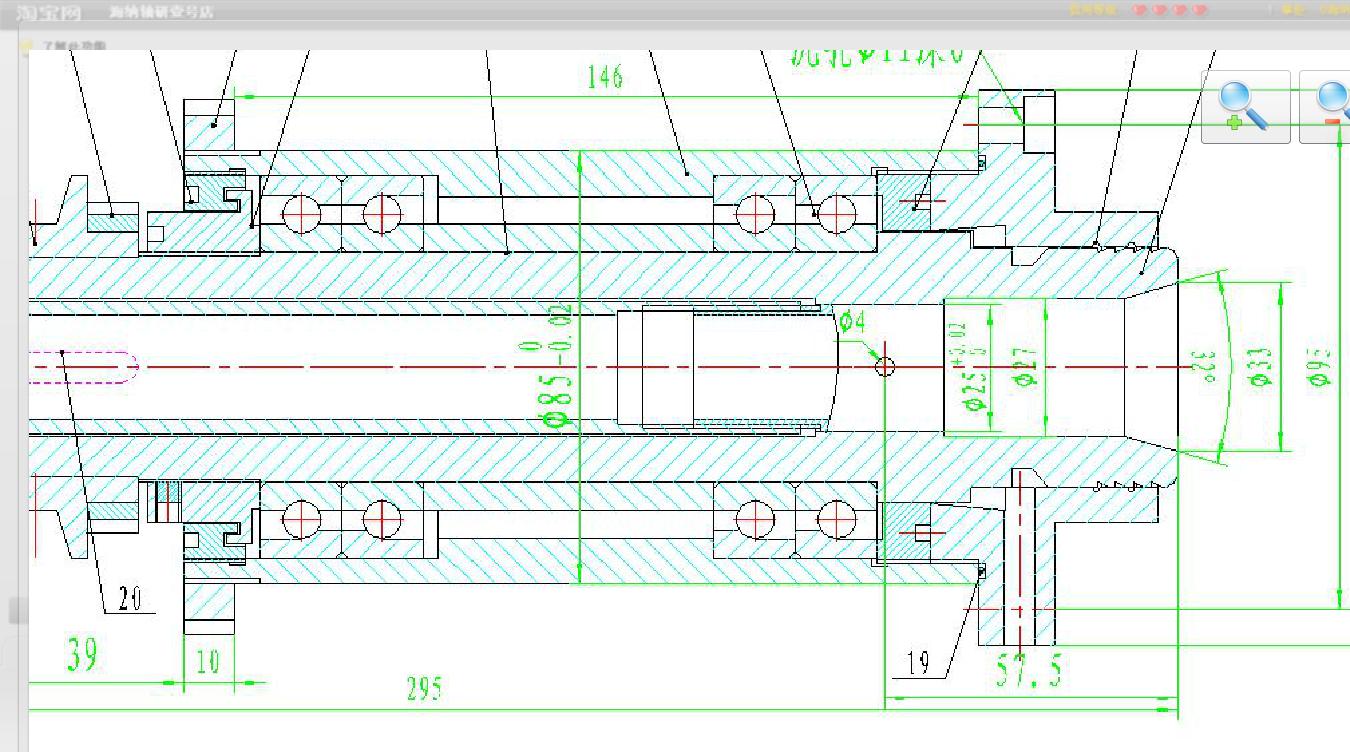Click the 295 dimension label
This screenshot has height=752, width=1350.
click(x=424, y=688)
